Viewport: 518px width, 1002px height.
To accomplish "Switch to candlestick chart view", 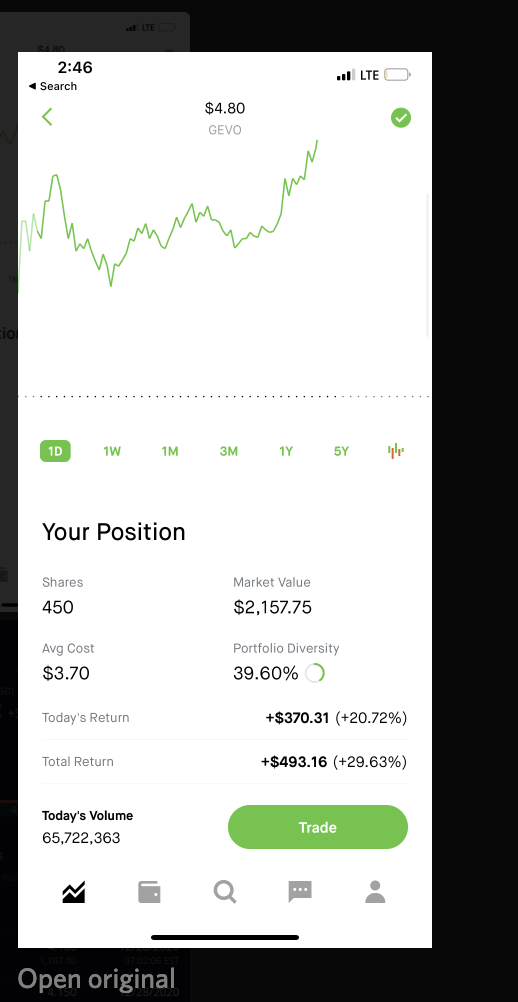I will pyautogui.click(x=396, y=451).
